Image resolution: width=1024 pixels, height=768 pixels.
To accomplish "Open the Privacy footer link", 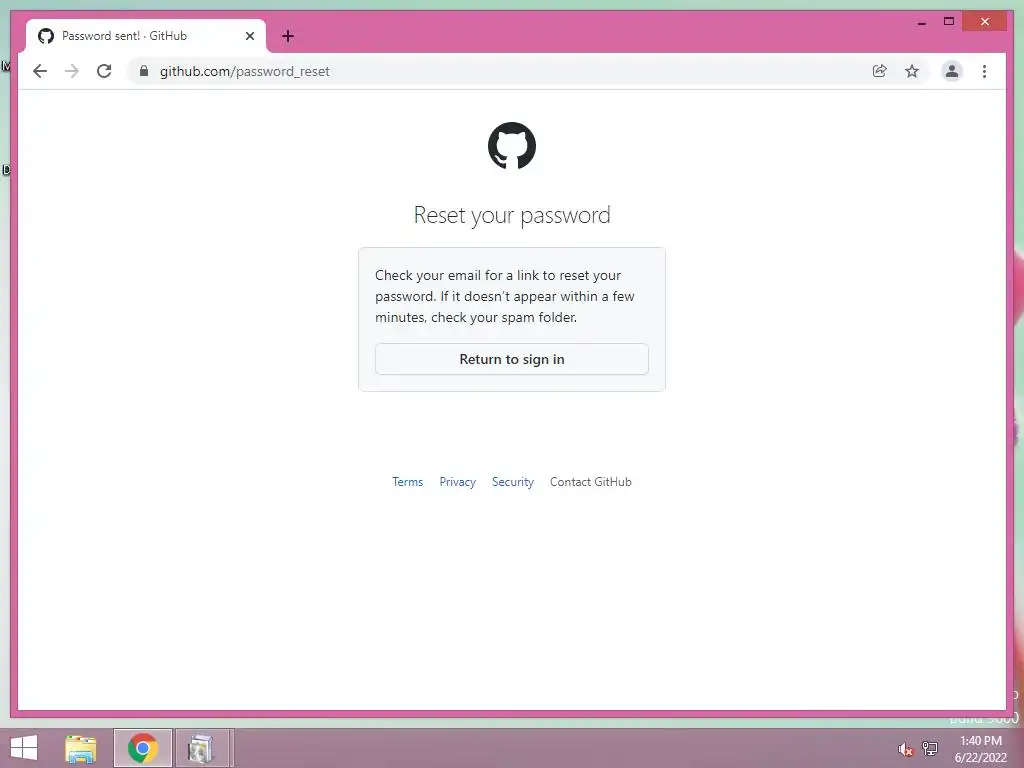I will [x=457, y=482].
